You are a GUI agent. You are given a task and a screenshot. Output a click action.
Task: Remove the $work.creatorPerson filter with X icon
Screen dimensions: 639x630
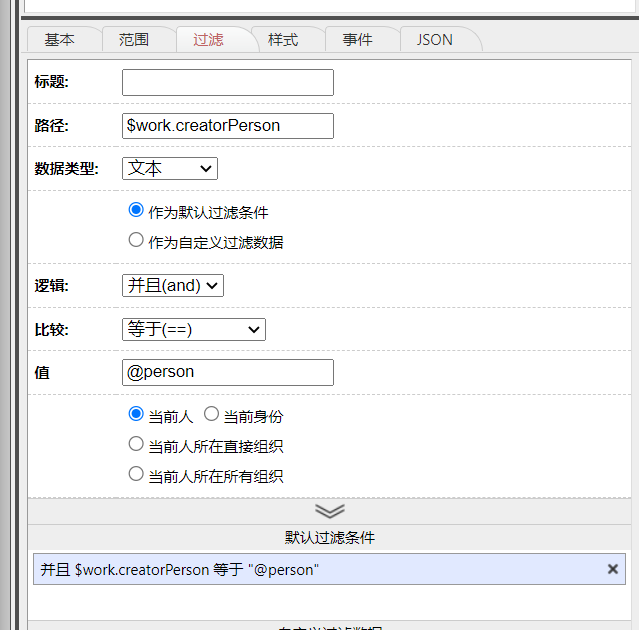[613, 569]
